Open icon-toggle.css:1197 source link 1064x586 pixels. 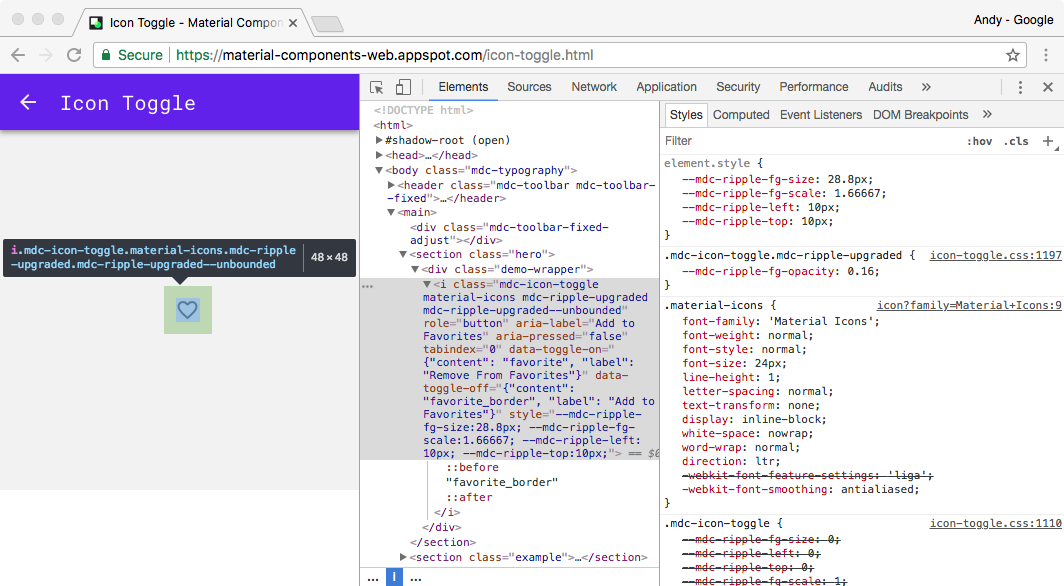(994, 255)
